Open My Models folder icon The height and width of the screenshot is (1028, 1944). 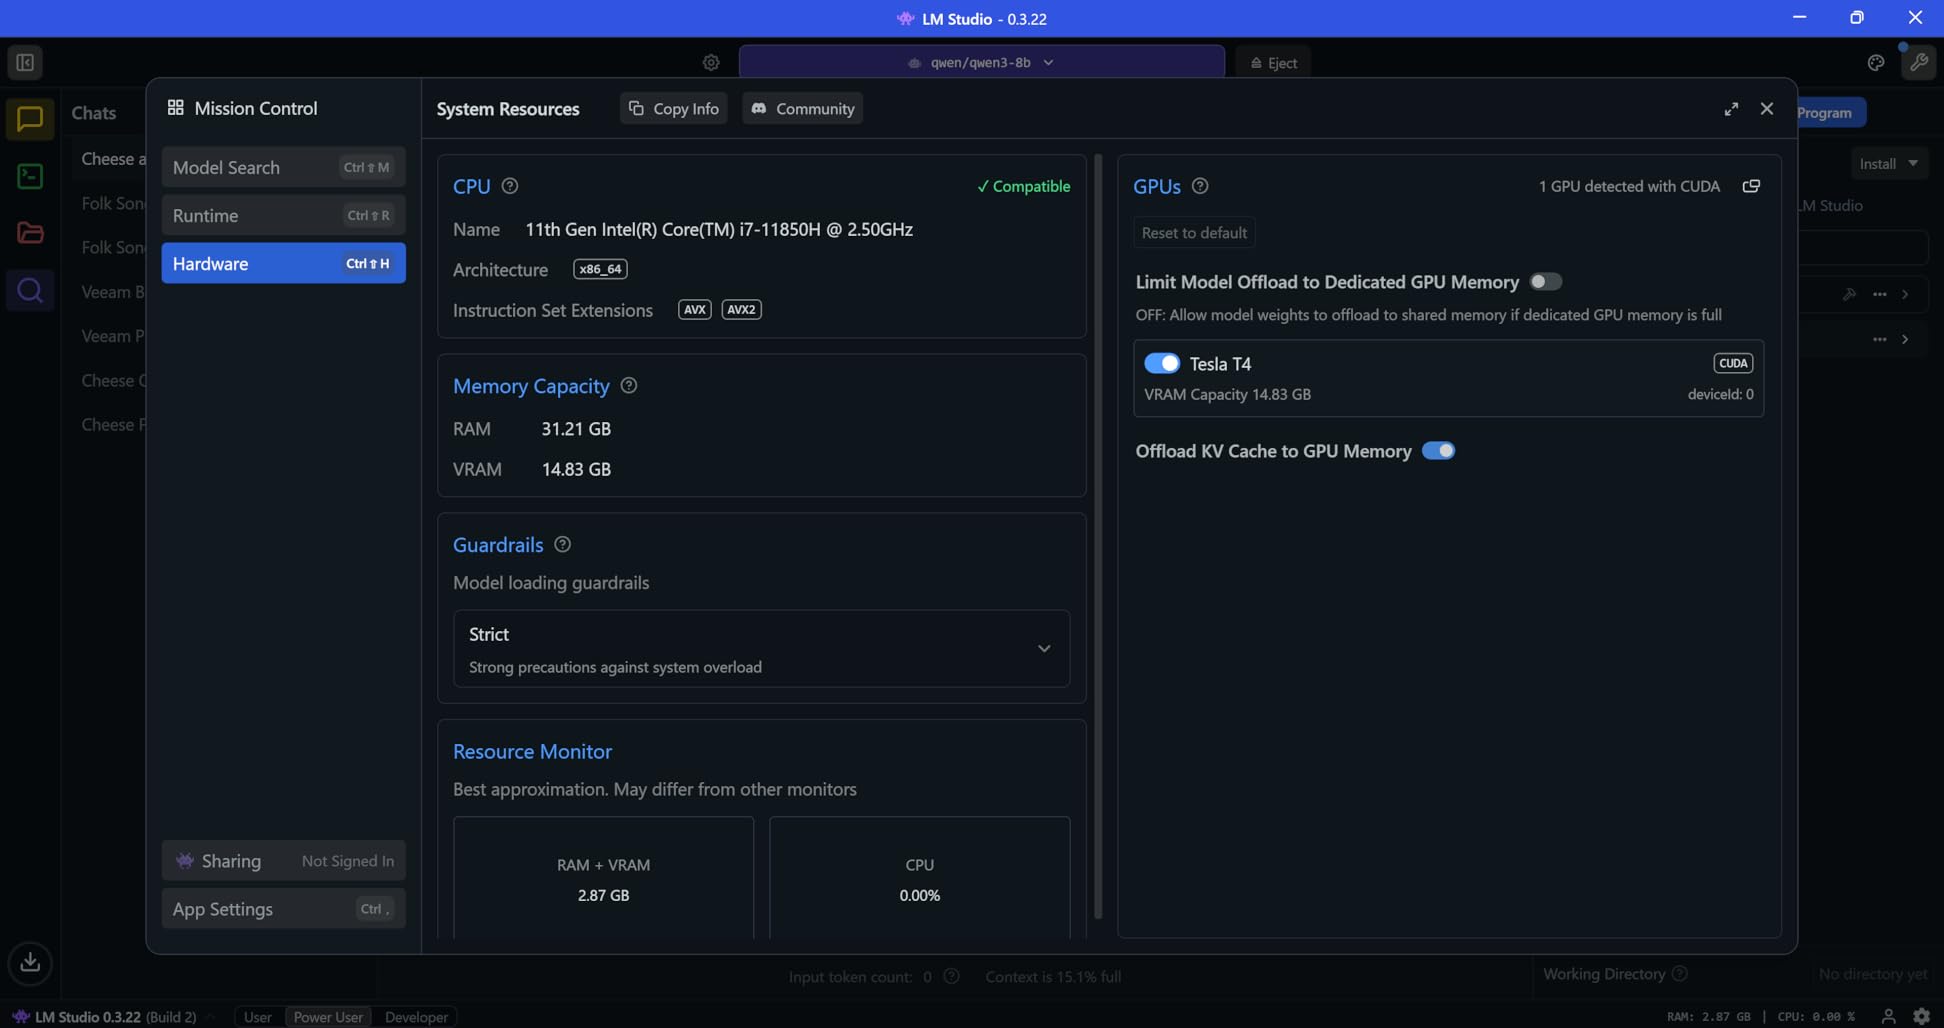(30, 233)
